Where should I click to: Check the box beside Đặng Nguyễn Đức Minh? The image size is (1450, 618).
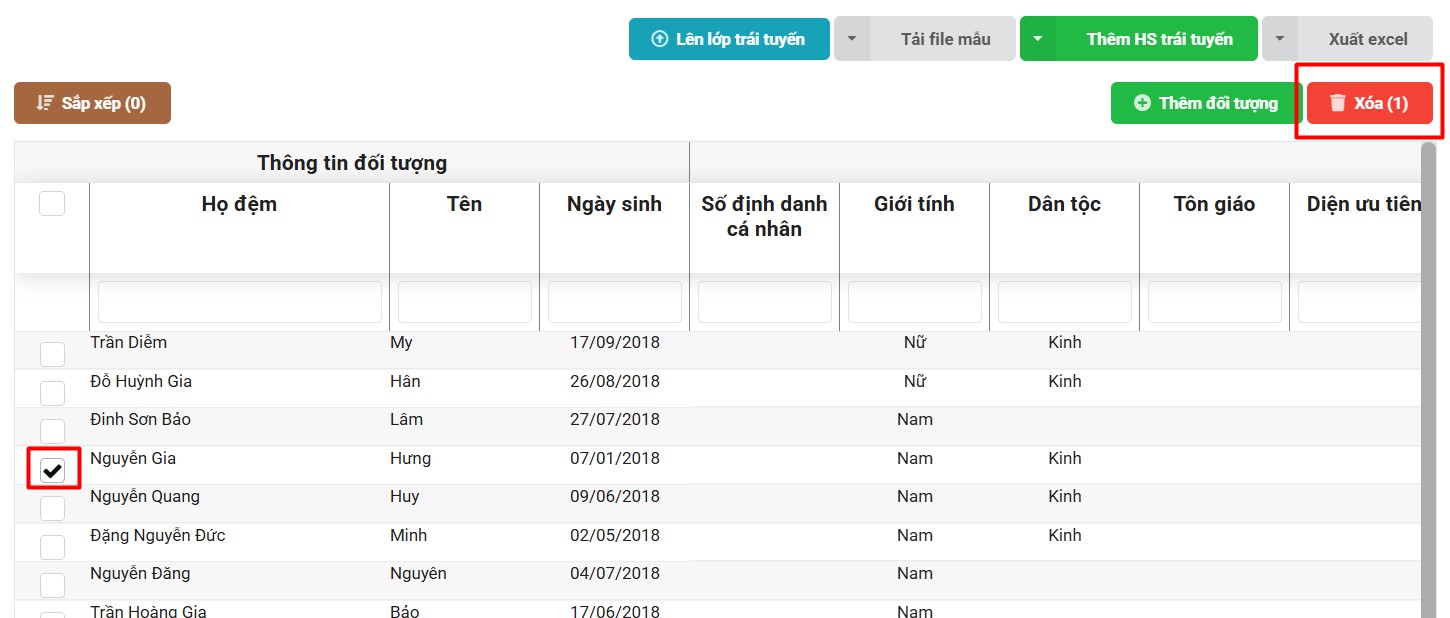(52, 547)
